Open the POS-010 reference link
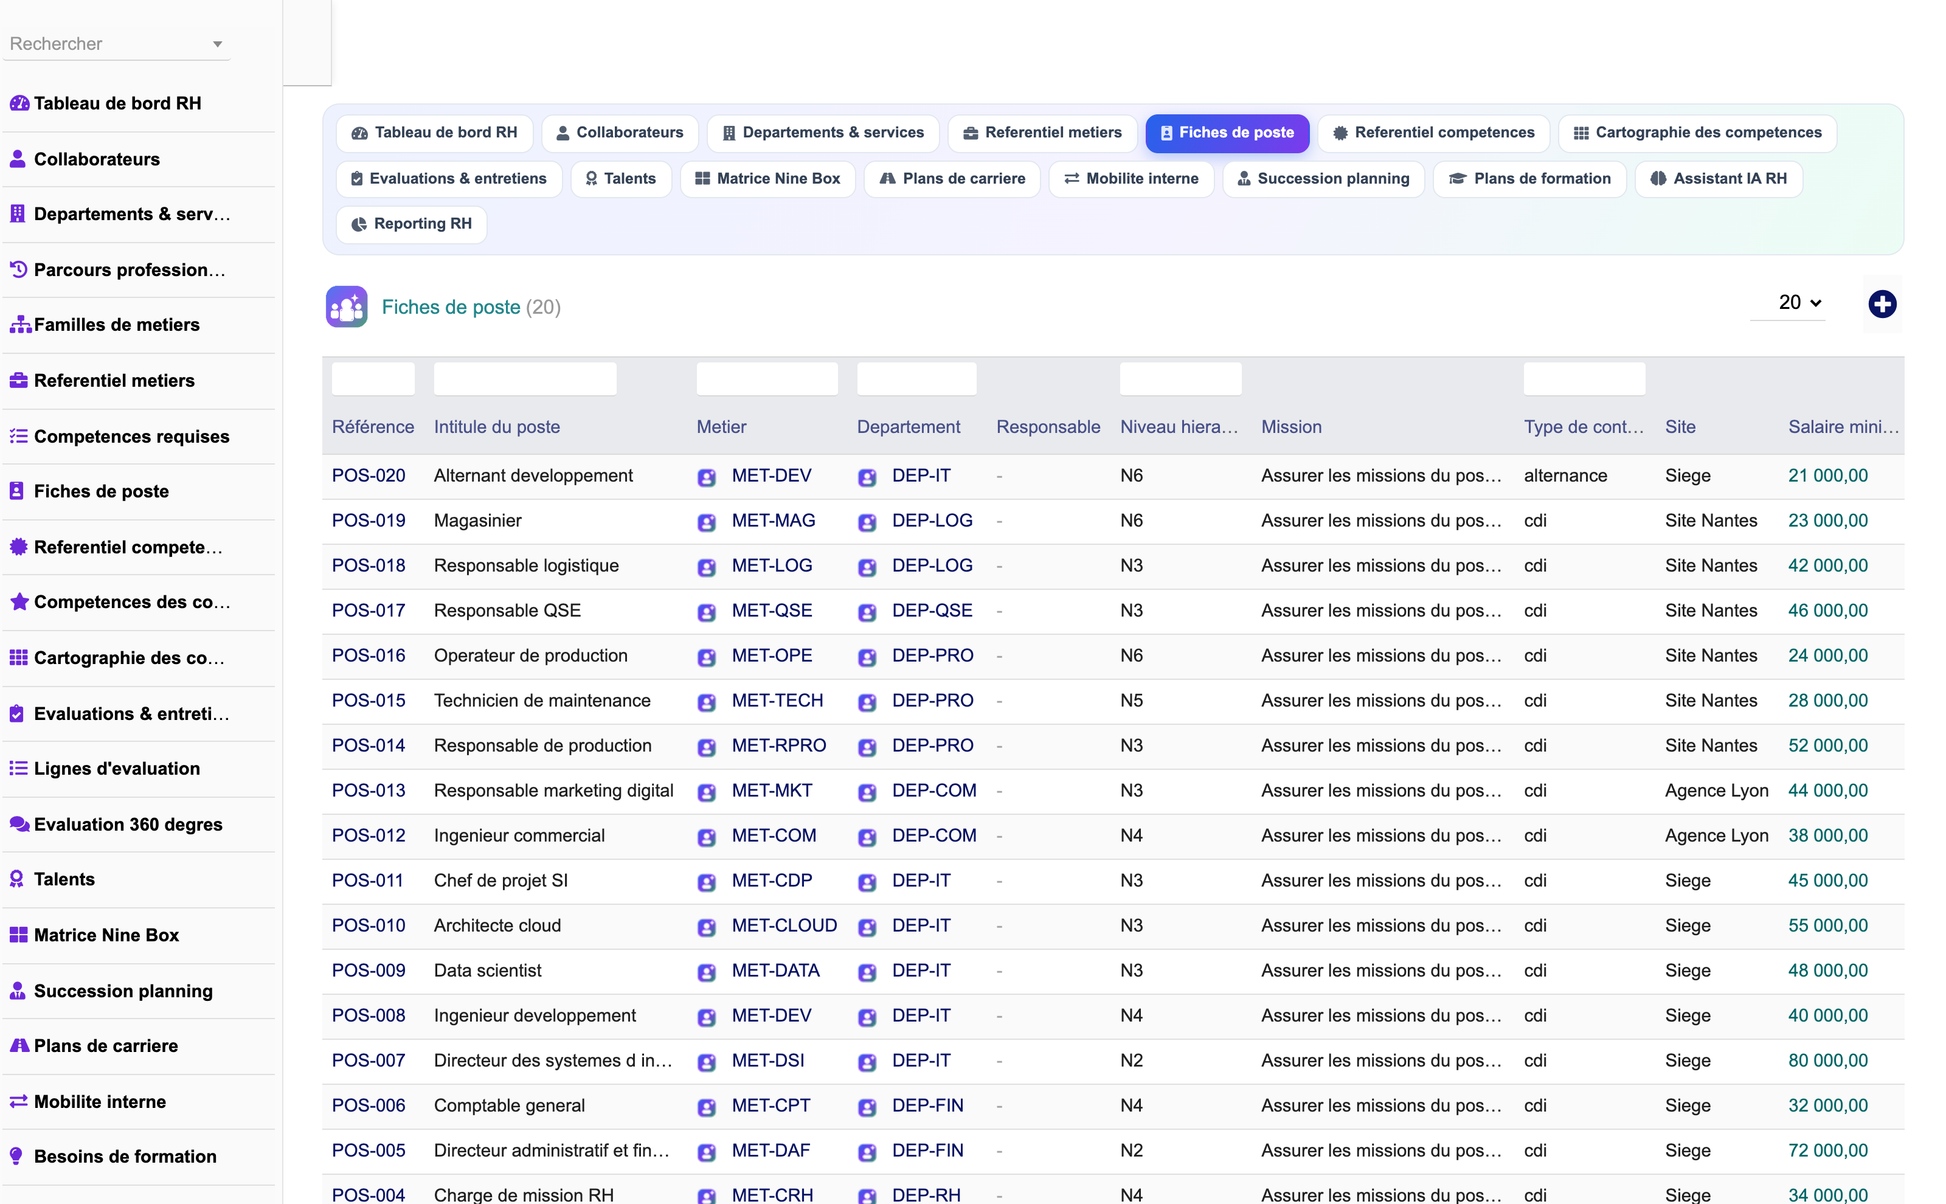The width and height of the screenshot is (1946, 1204). tap(369, 926)
